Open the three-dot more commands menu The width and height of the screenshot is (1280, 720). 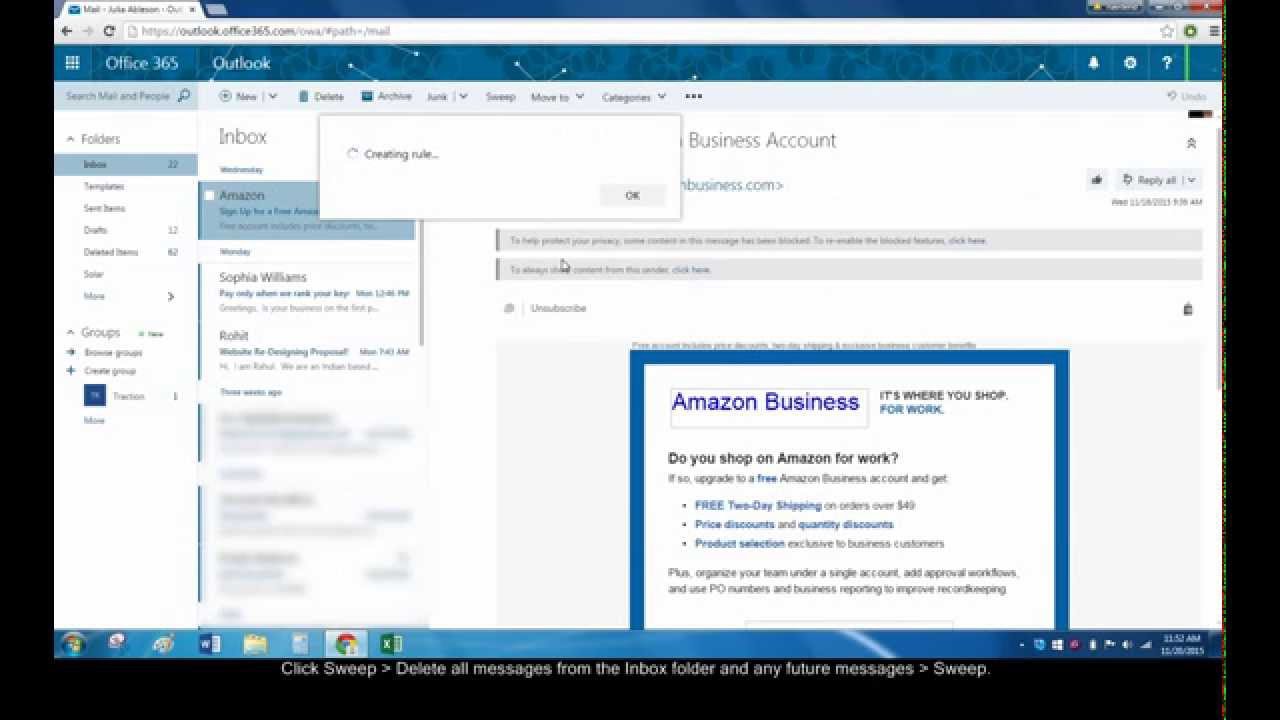coord(694,97)
